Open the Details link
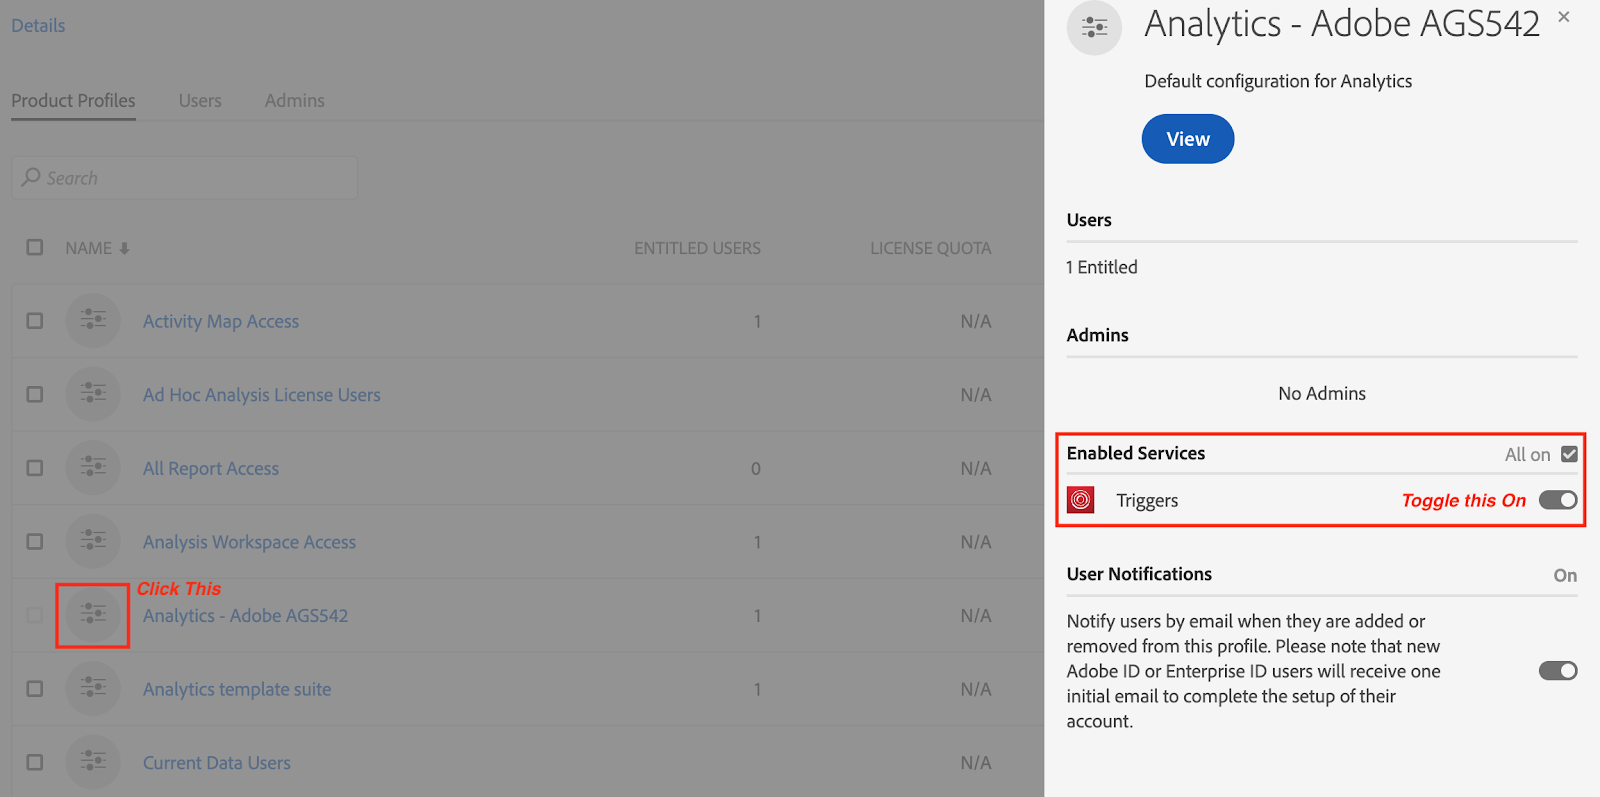The height and width of the screenshot is (797, 1600). 38,26
